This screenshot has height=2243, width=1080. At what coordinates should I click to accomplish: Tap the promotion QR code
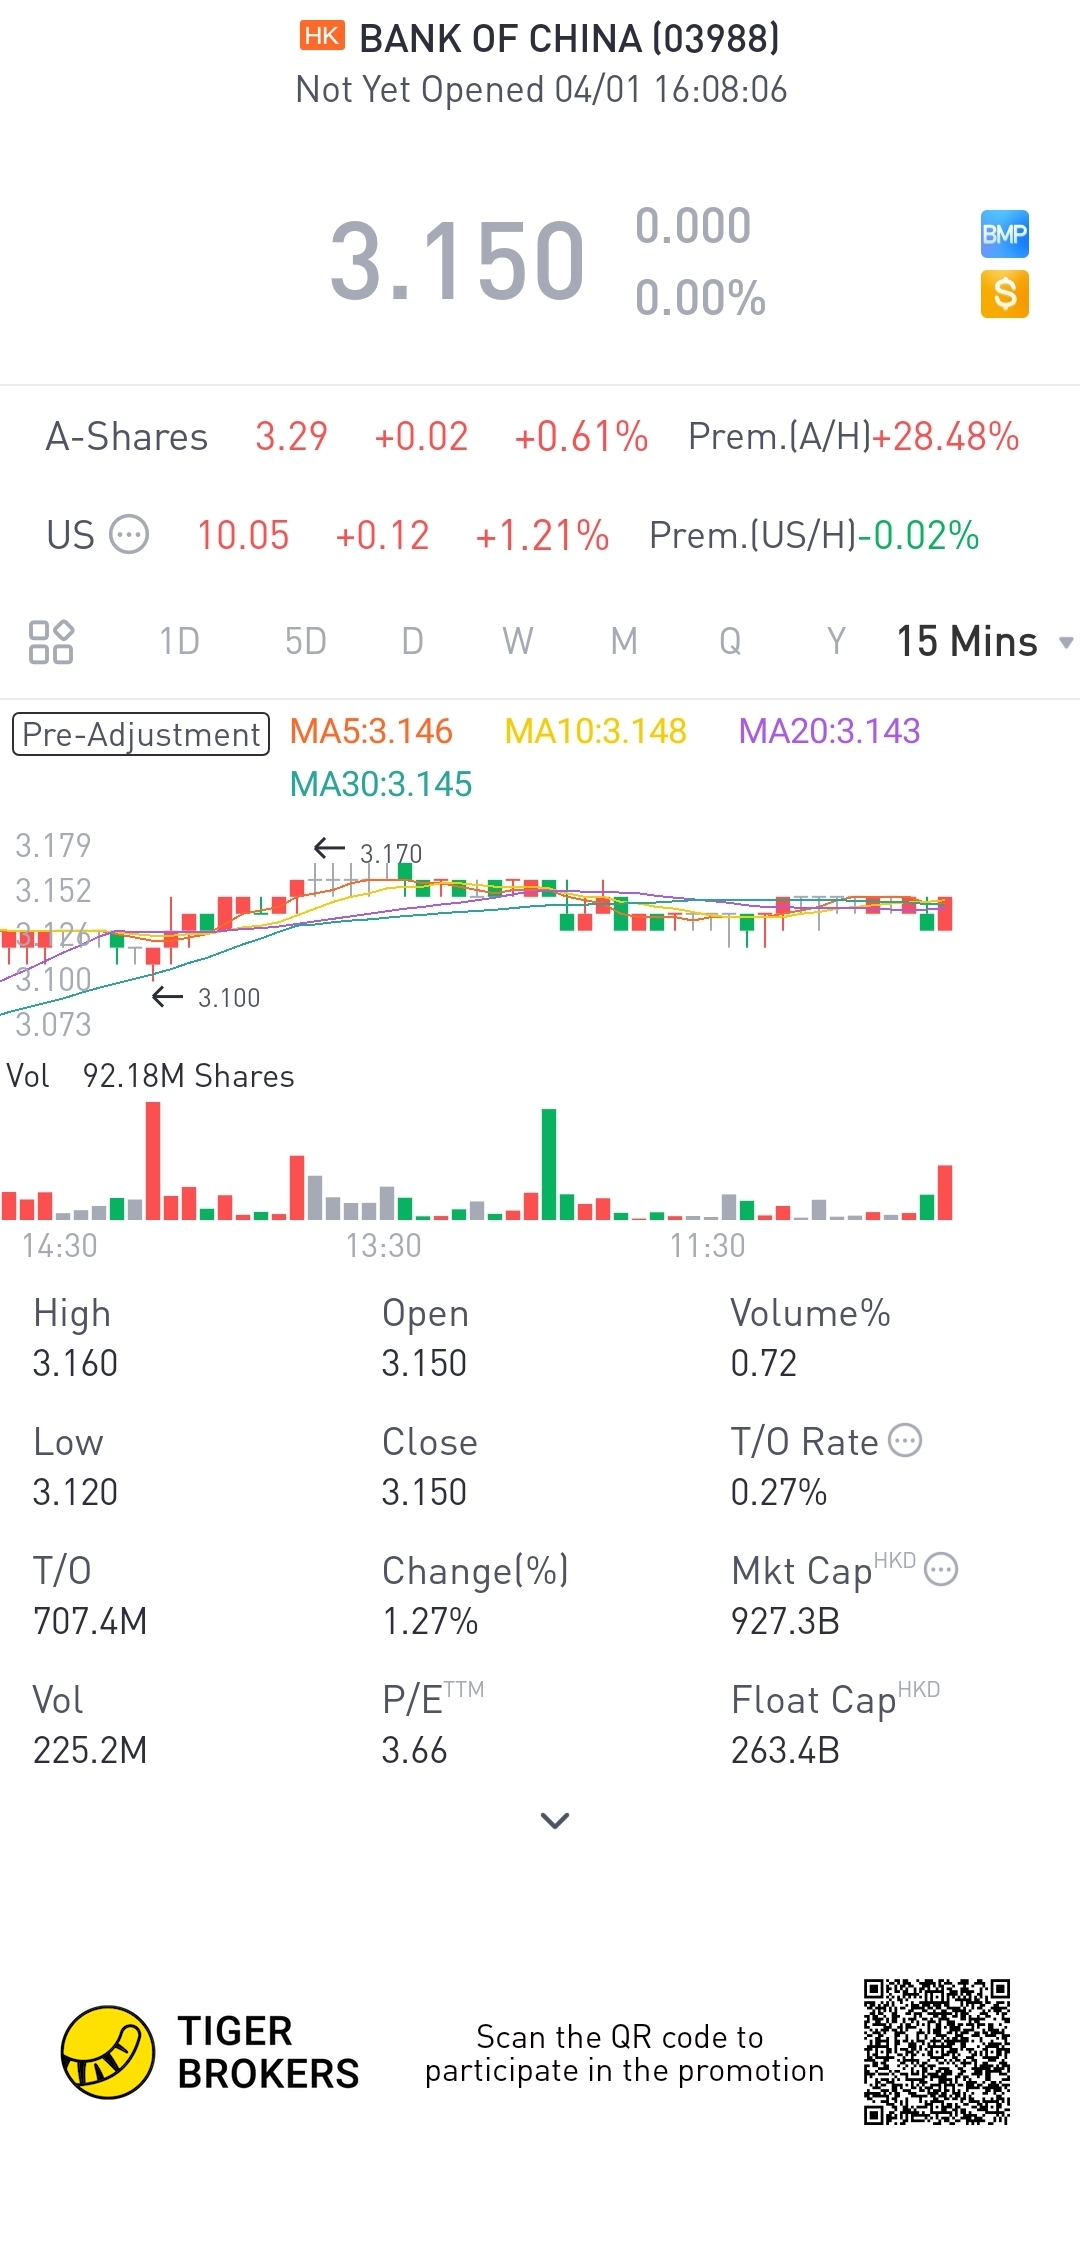point(937,2052)
